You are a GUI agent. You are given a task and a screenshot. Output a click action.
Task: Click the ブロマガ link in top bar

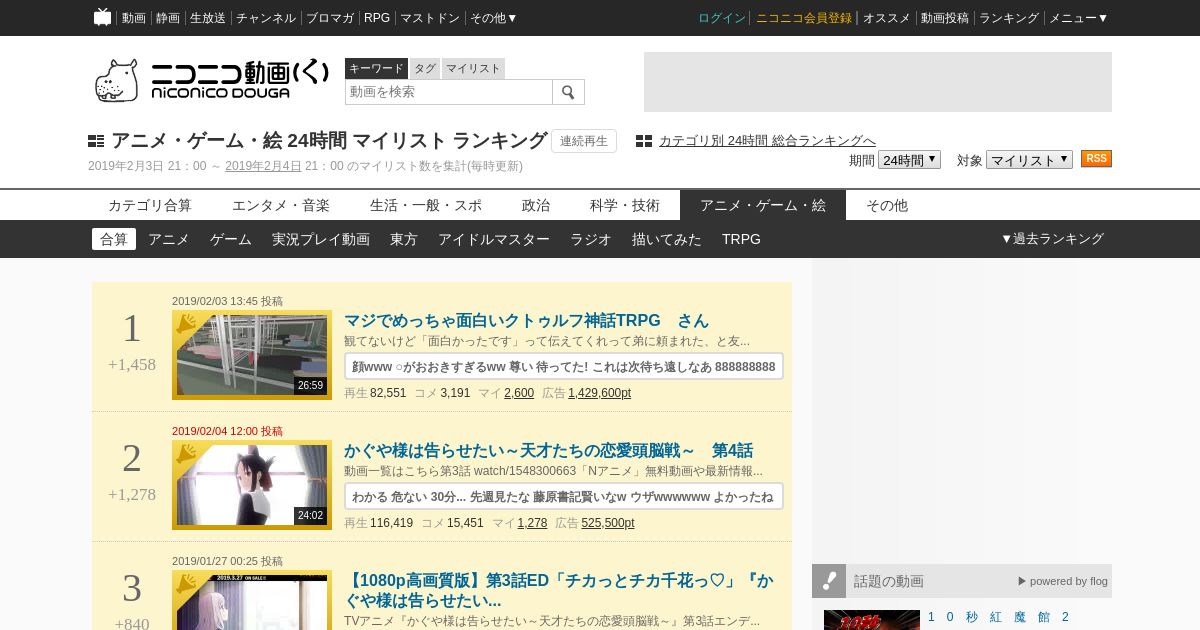330,18
